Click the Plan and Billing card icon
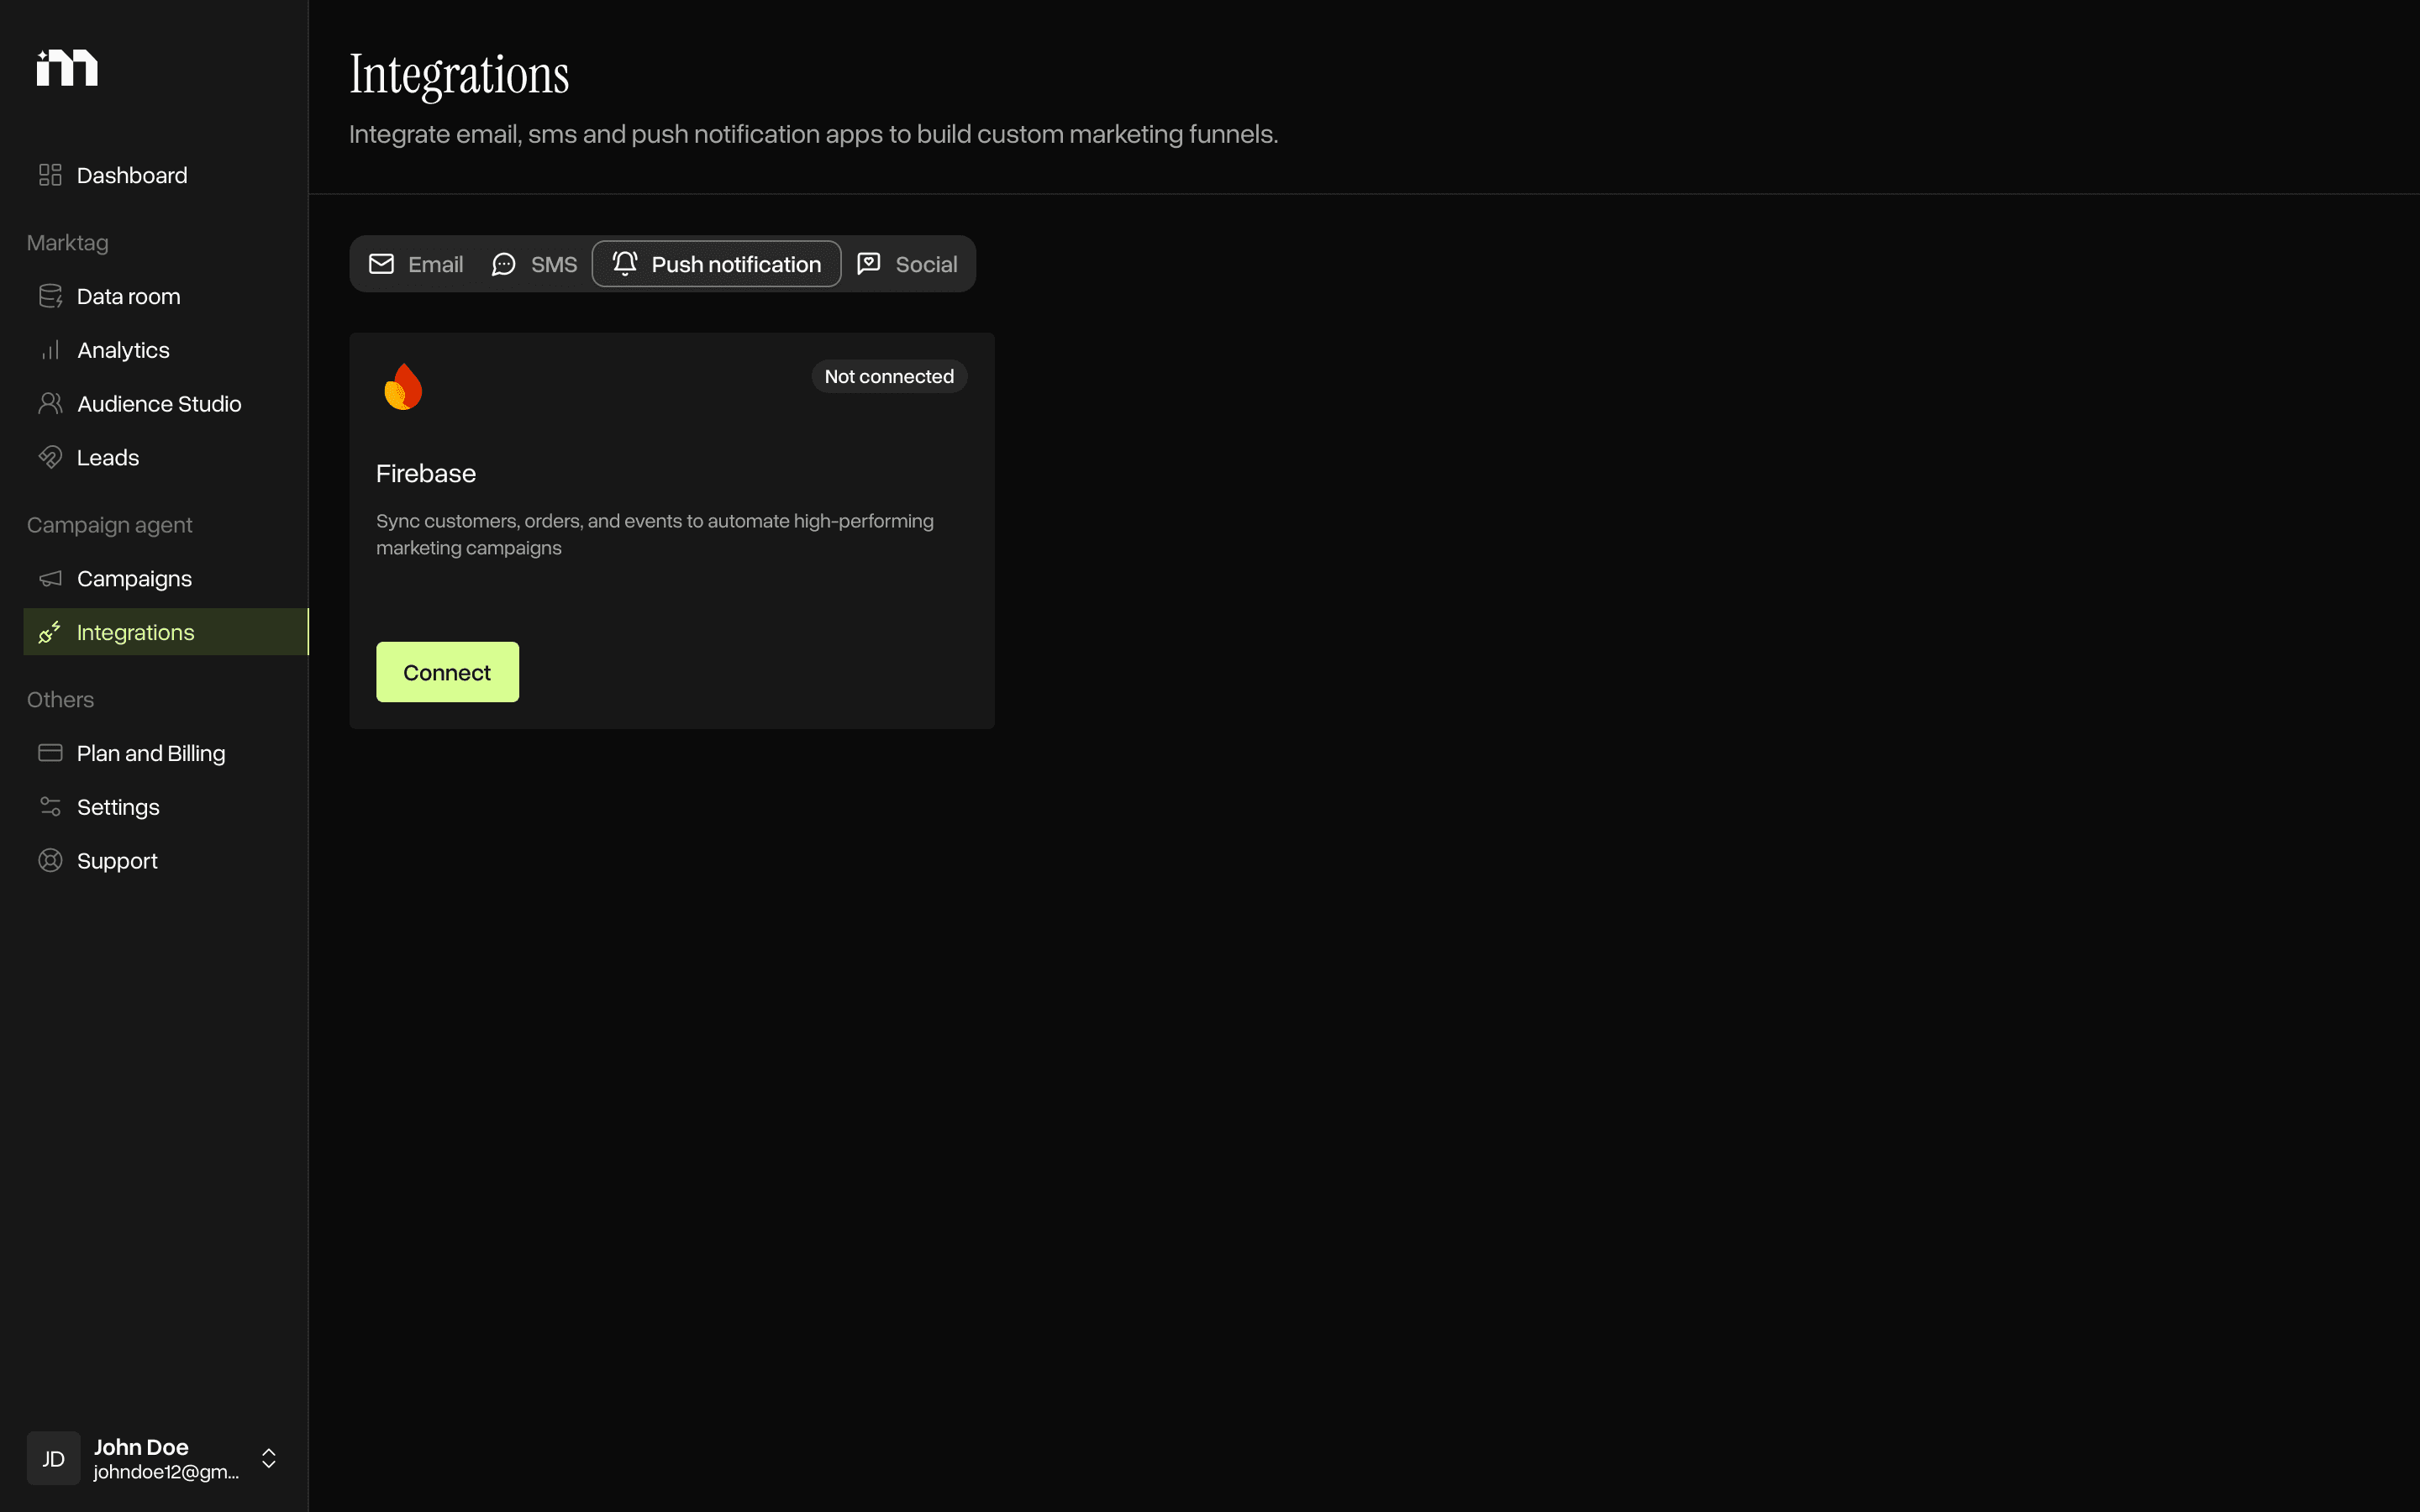This screenshot has height=1512, width=2420. (x=50, y=753)
